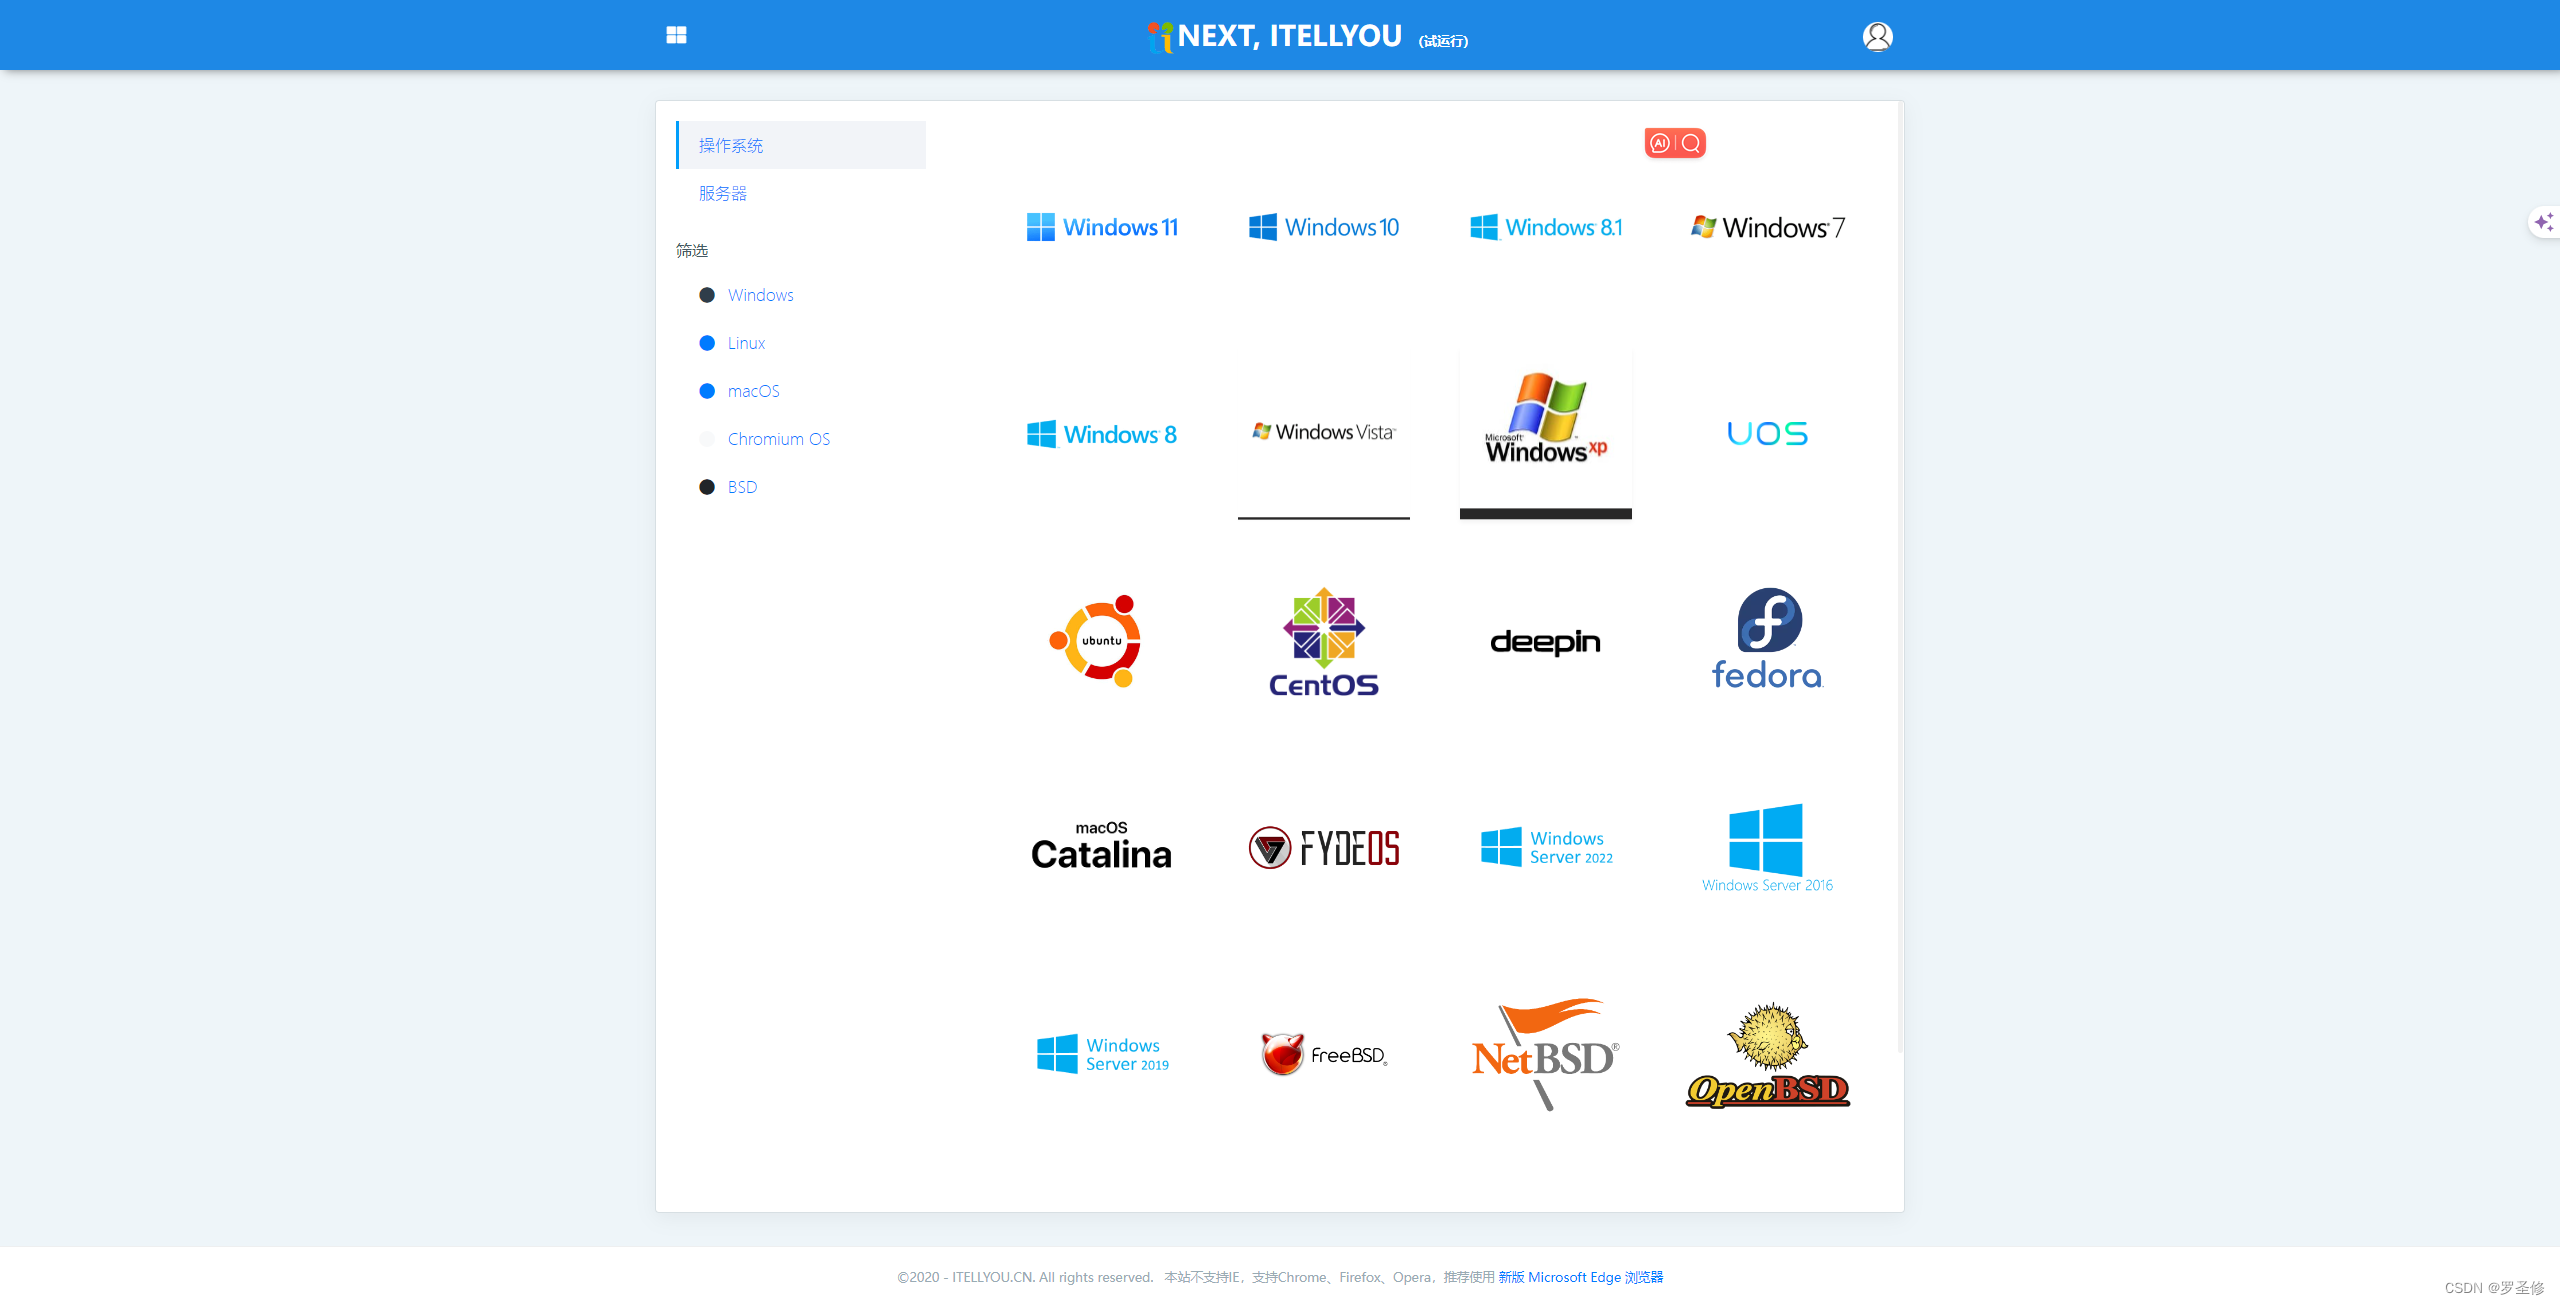The image size is (2560, 1305).
Task: Click the sparkle assistant icon at right edge
Action: coord(2544,222)
